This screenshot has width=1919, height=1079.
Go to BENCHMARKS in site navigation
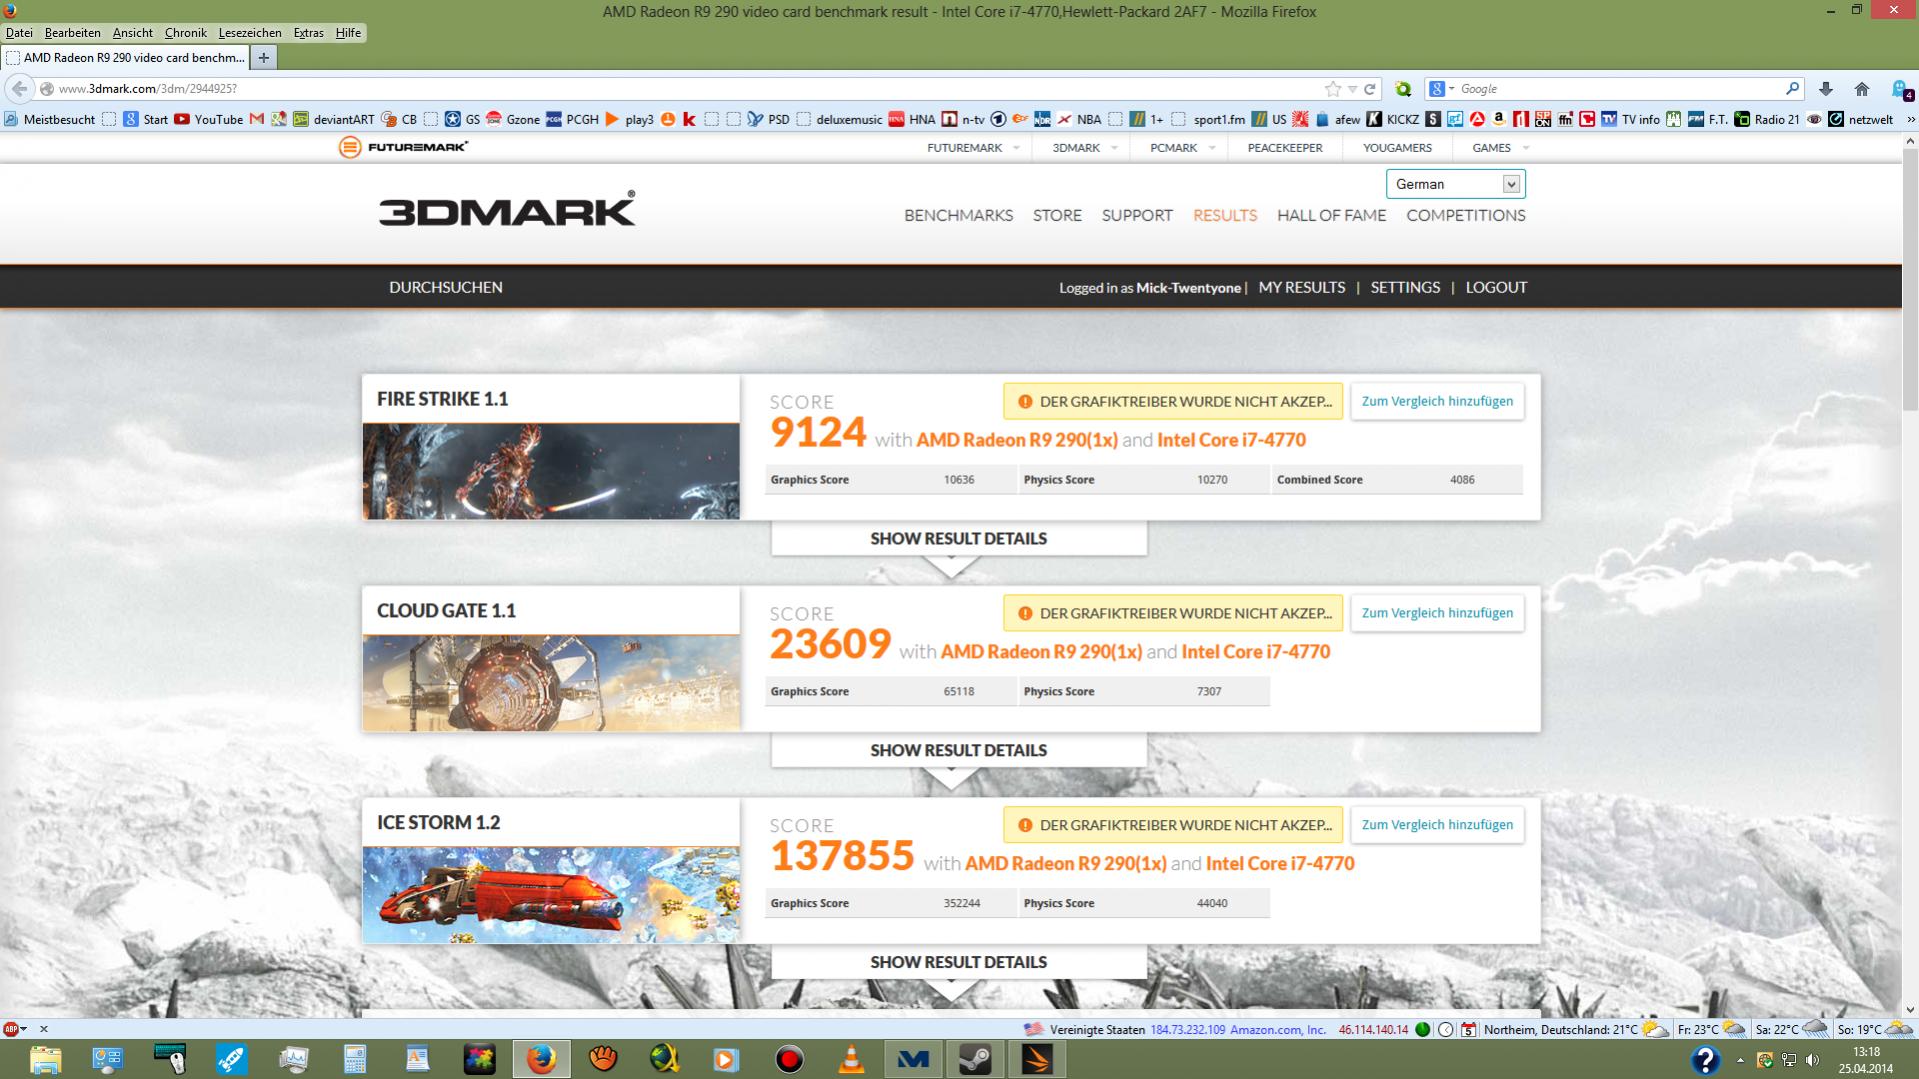pos(958,215)
